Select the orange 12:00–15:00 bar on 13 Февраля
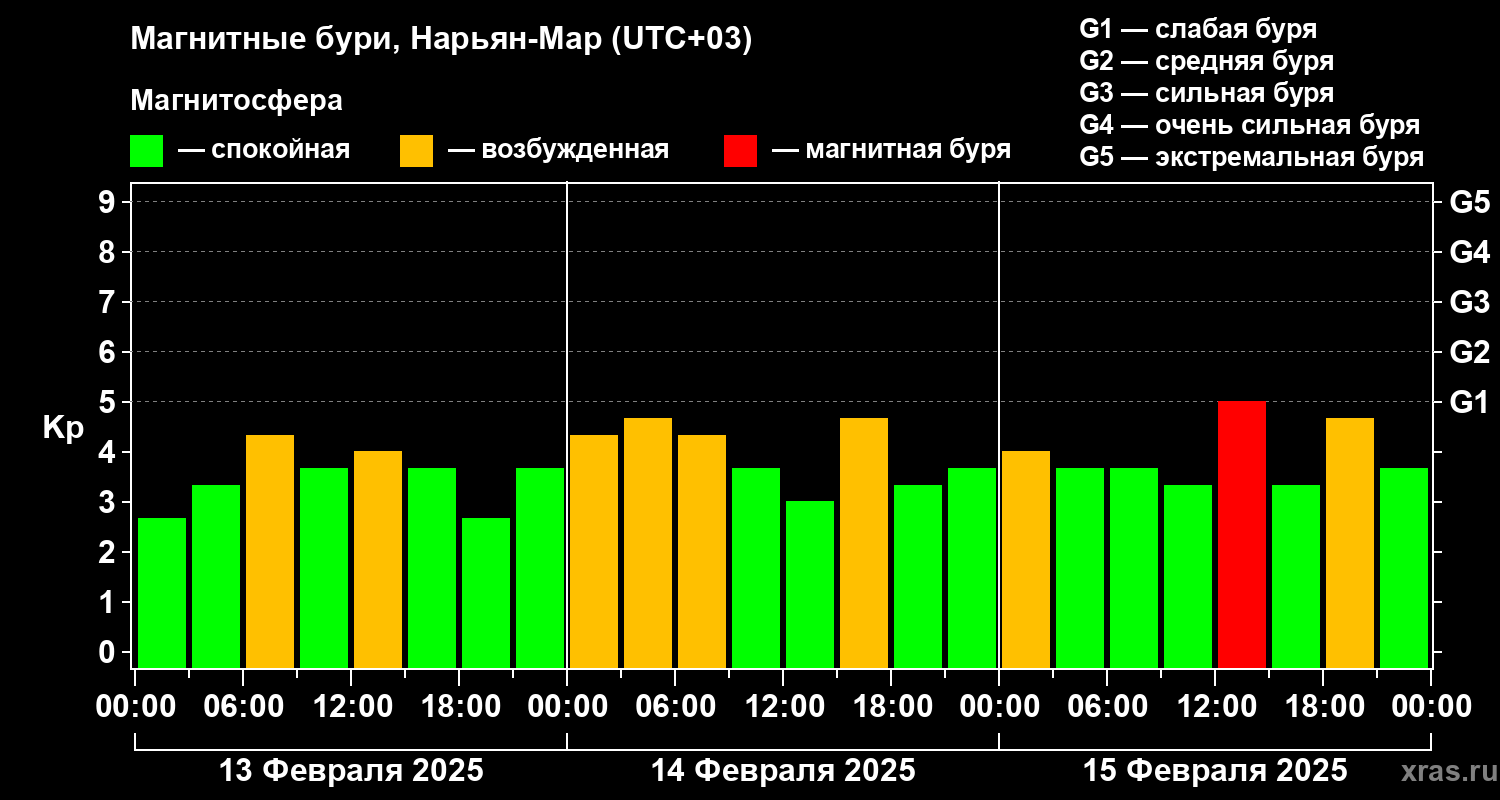 pos(378,559)
